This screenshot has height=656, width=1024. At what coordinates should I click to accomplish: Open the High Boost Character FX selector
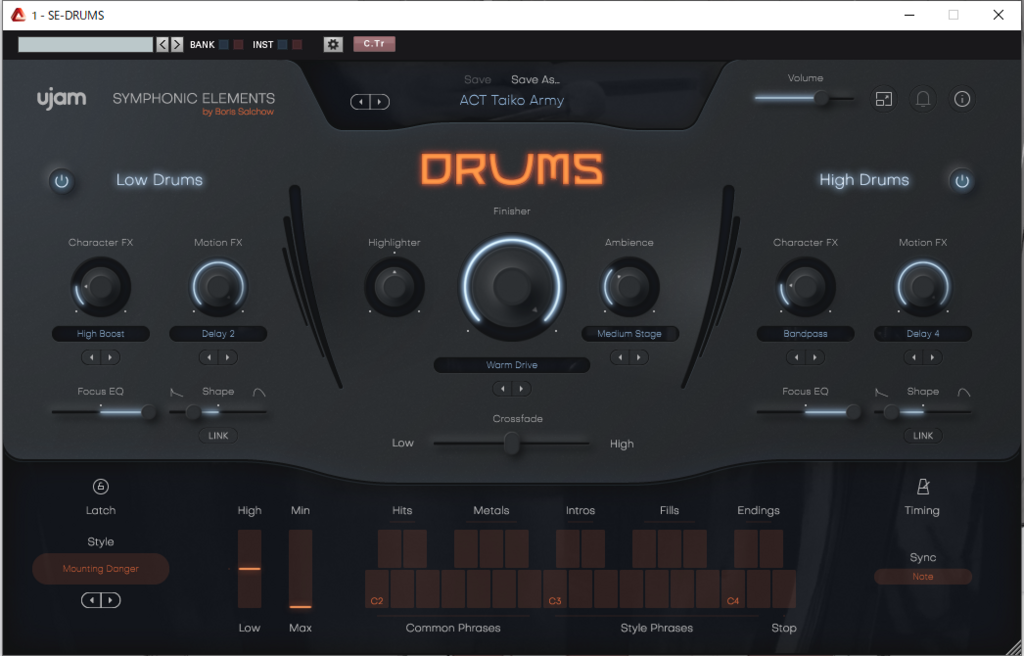point(101,334)
